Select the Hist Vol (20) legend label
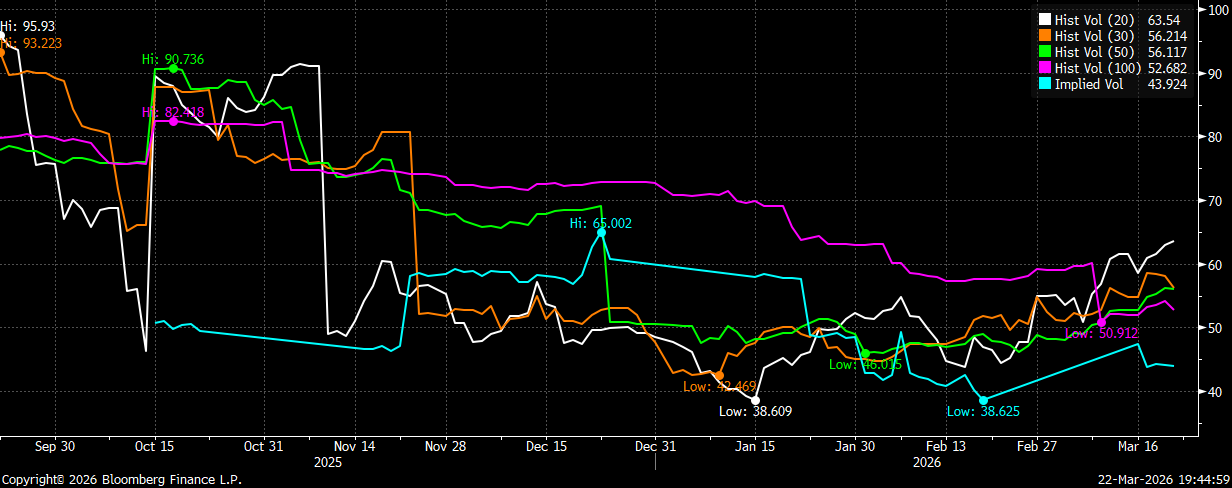 [1095, 19]
